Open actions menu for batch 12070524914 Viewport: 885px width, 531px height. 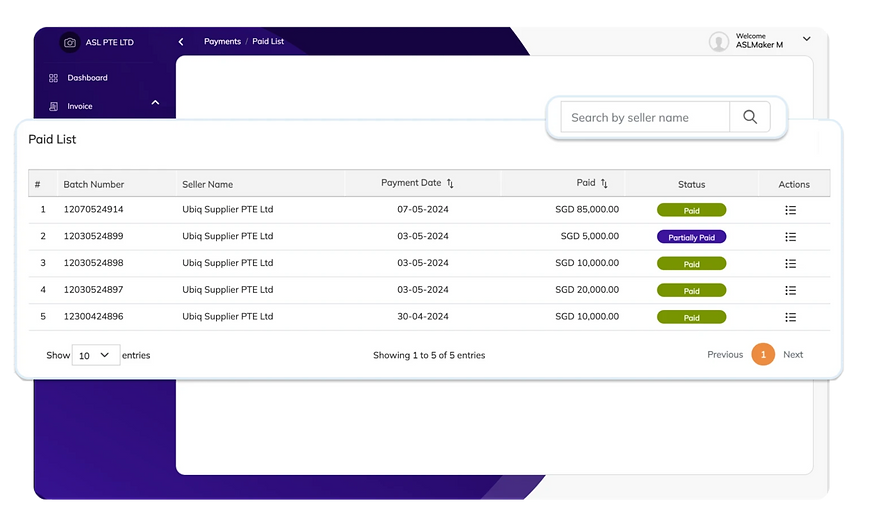click(790, 210)
